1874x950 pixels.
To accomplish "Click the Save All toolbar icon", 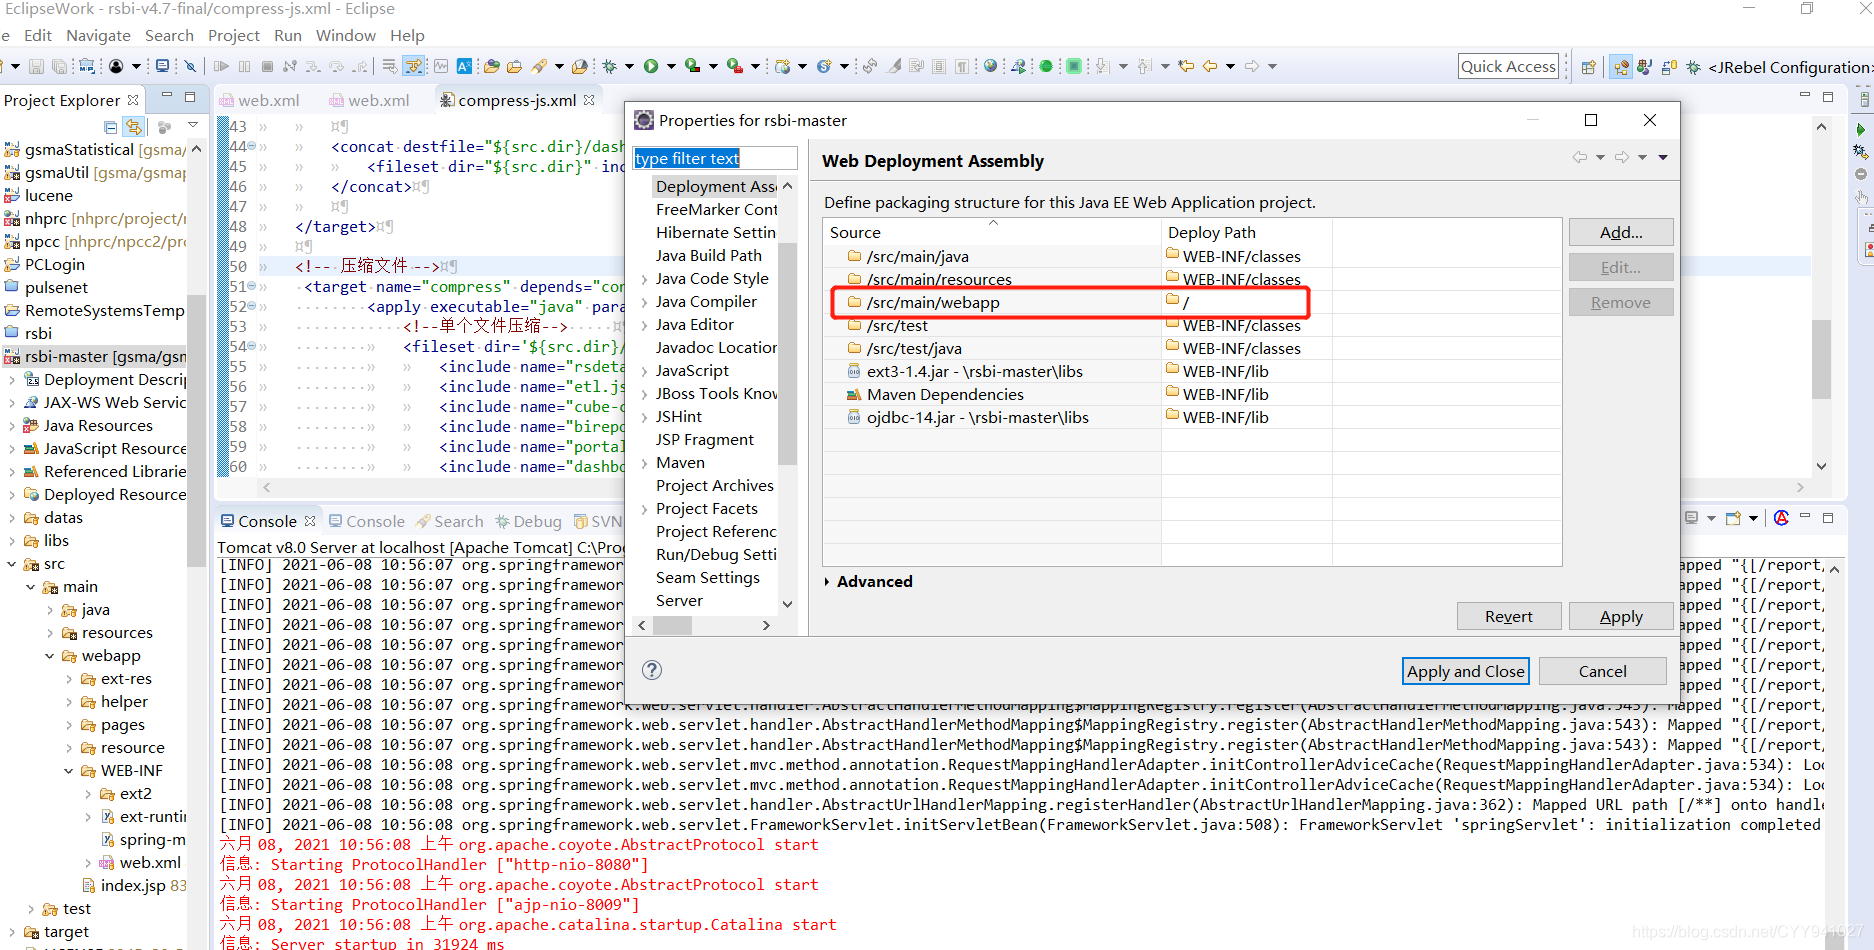I will [60, 66].
